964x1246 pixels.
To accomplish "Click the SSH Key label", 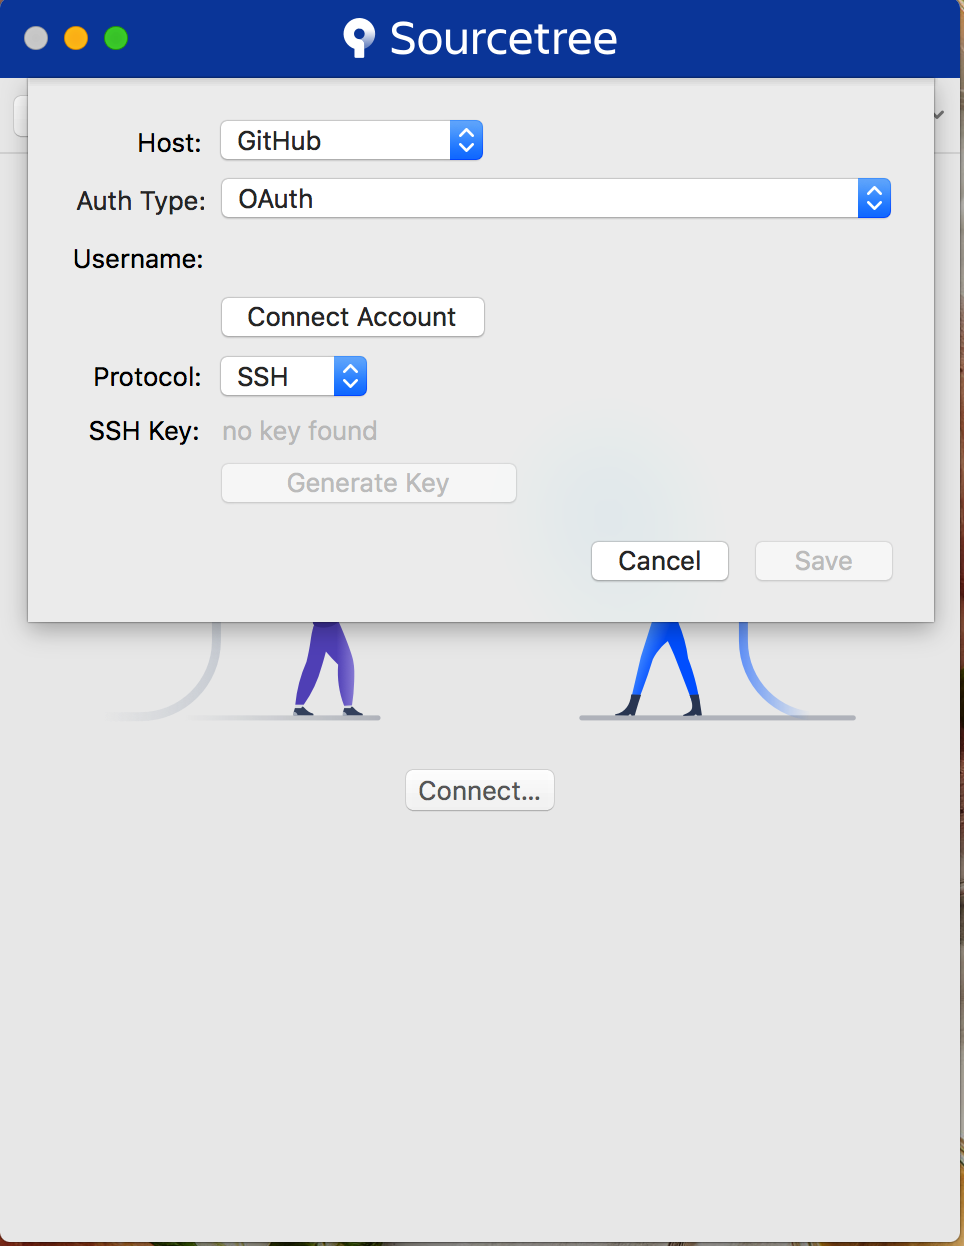I will [x=144, y=431].
